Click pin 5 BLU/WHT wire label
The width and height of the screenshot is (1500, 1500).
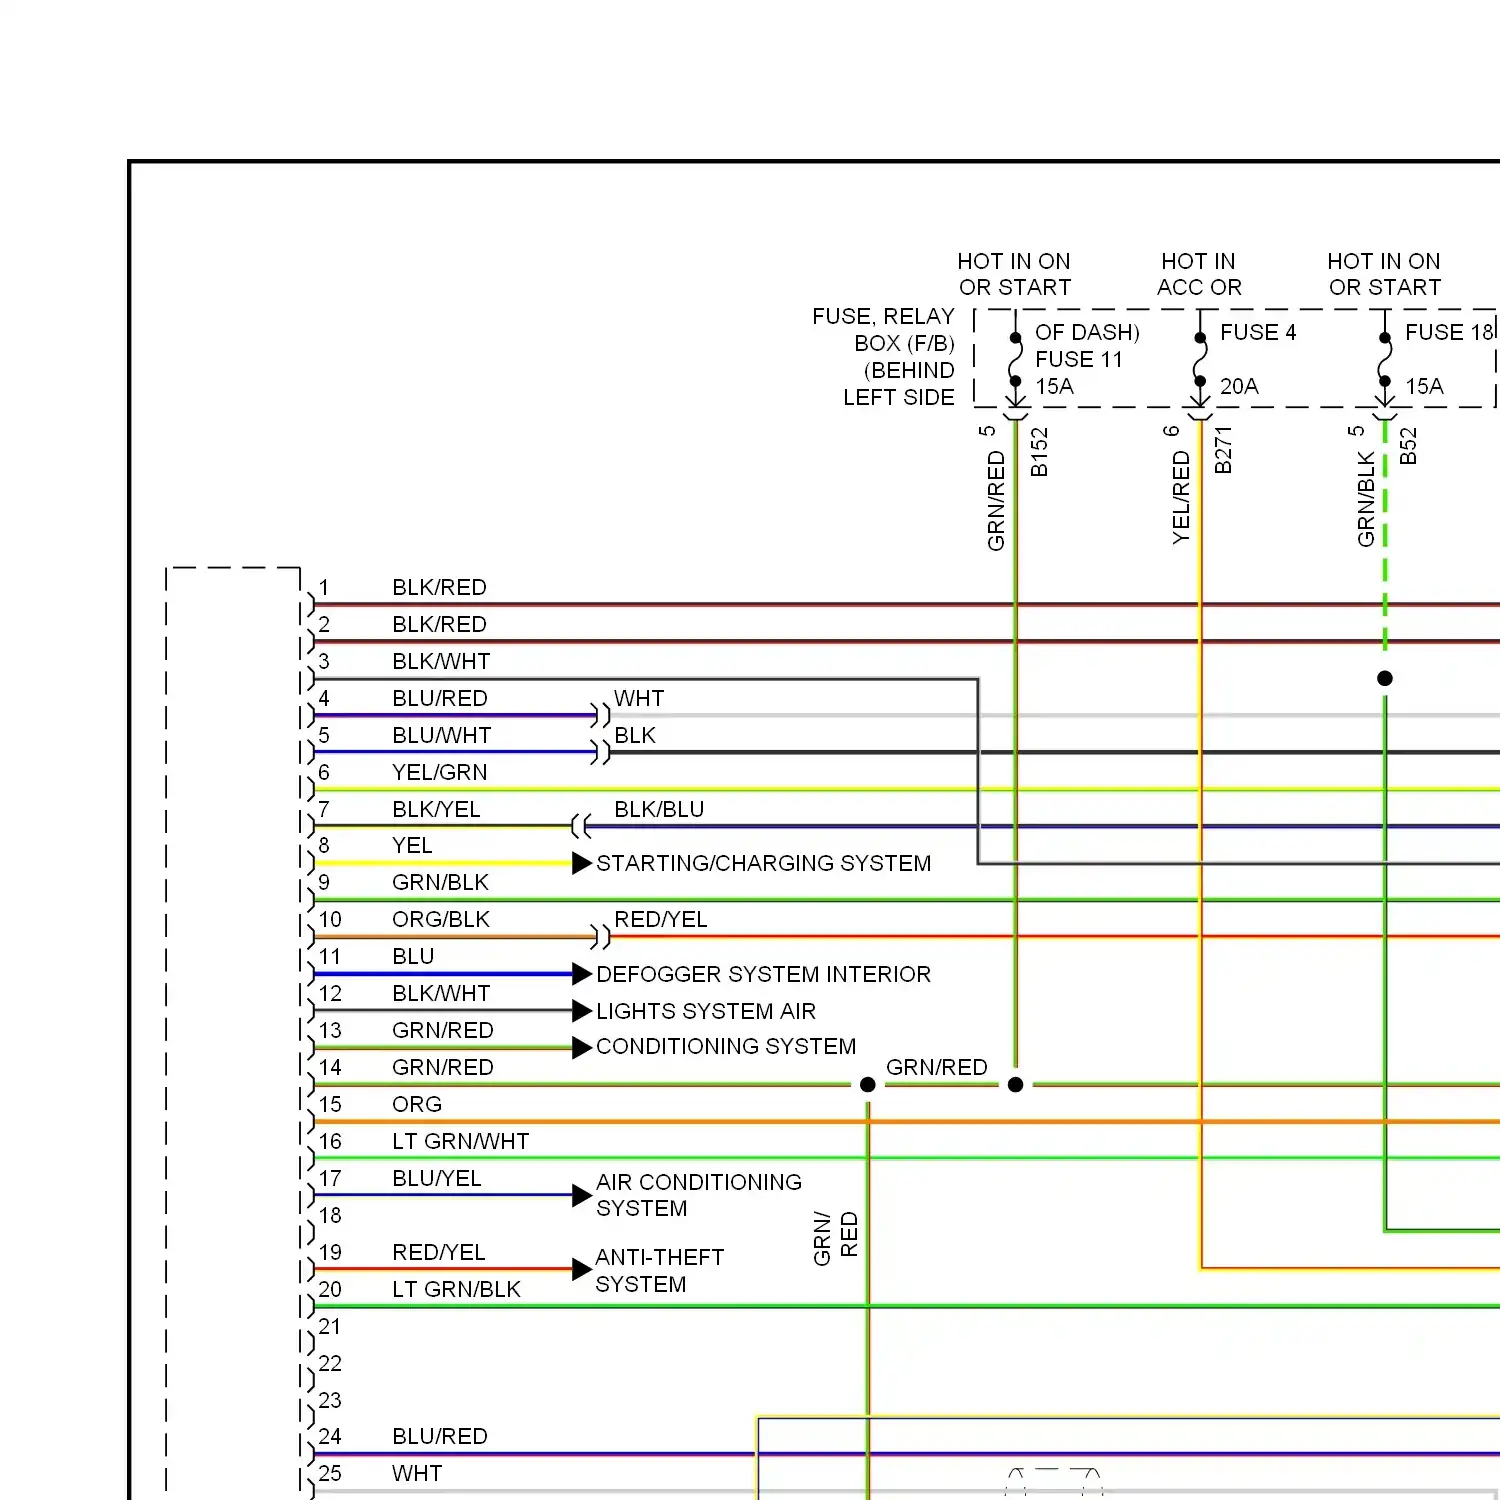(442, 735)
